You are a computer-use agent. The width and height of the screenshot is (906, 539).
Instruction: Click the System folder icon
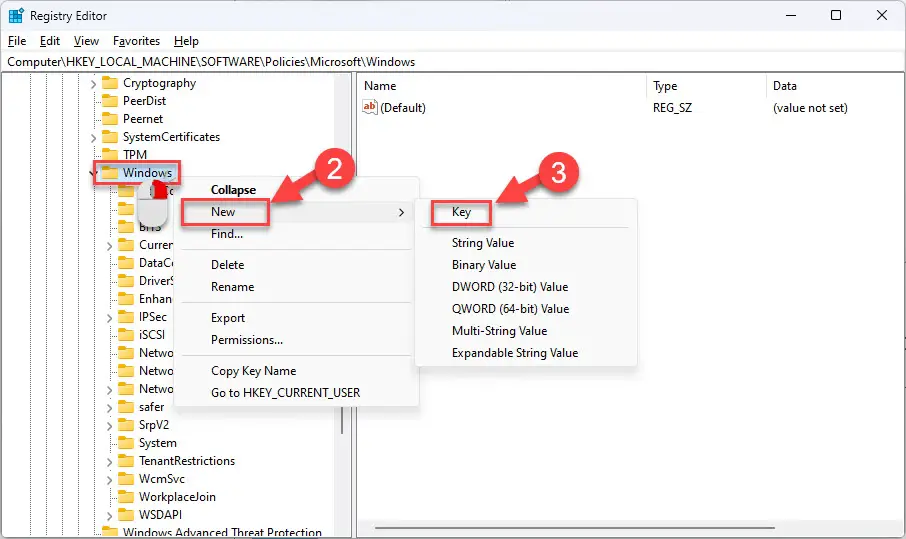click(126, 443)
